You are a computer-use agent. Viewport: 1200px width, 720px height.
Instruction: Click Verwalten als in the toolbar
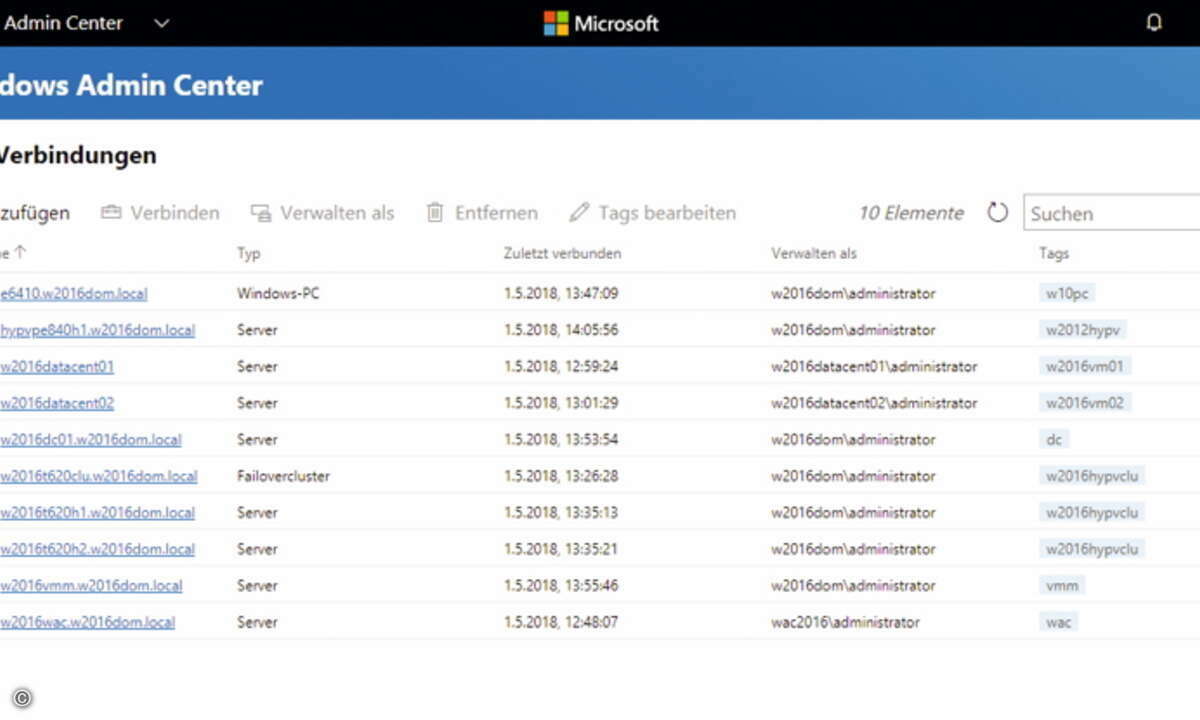pos(322,213)
